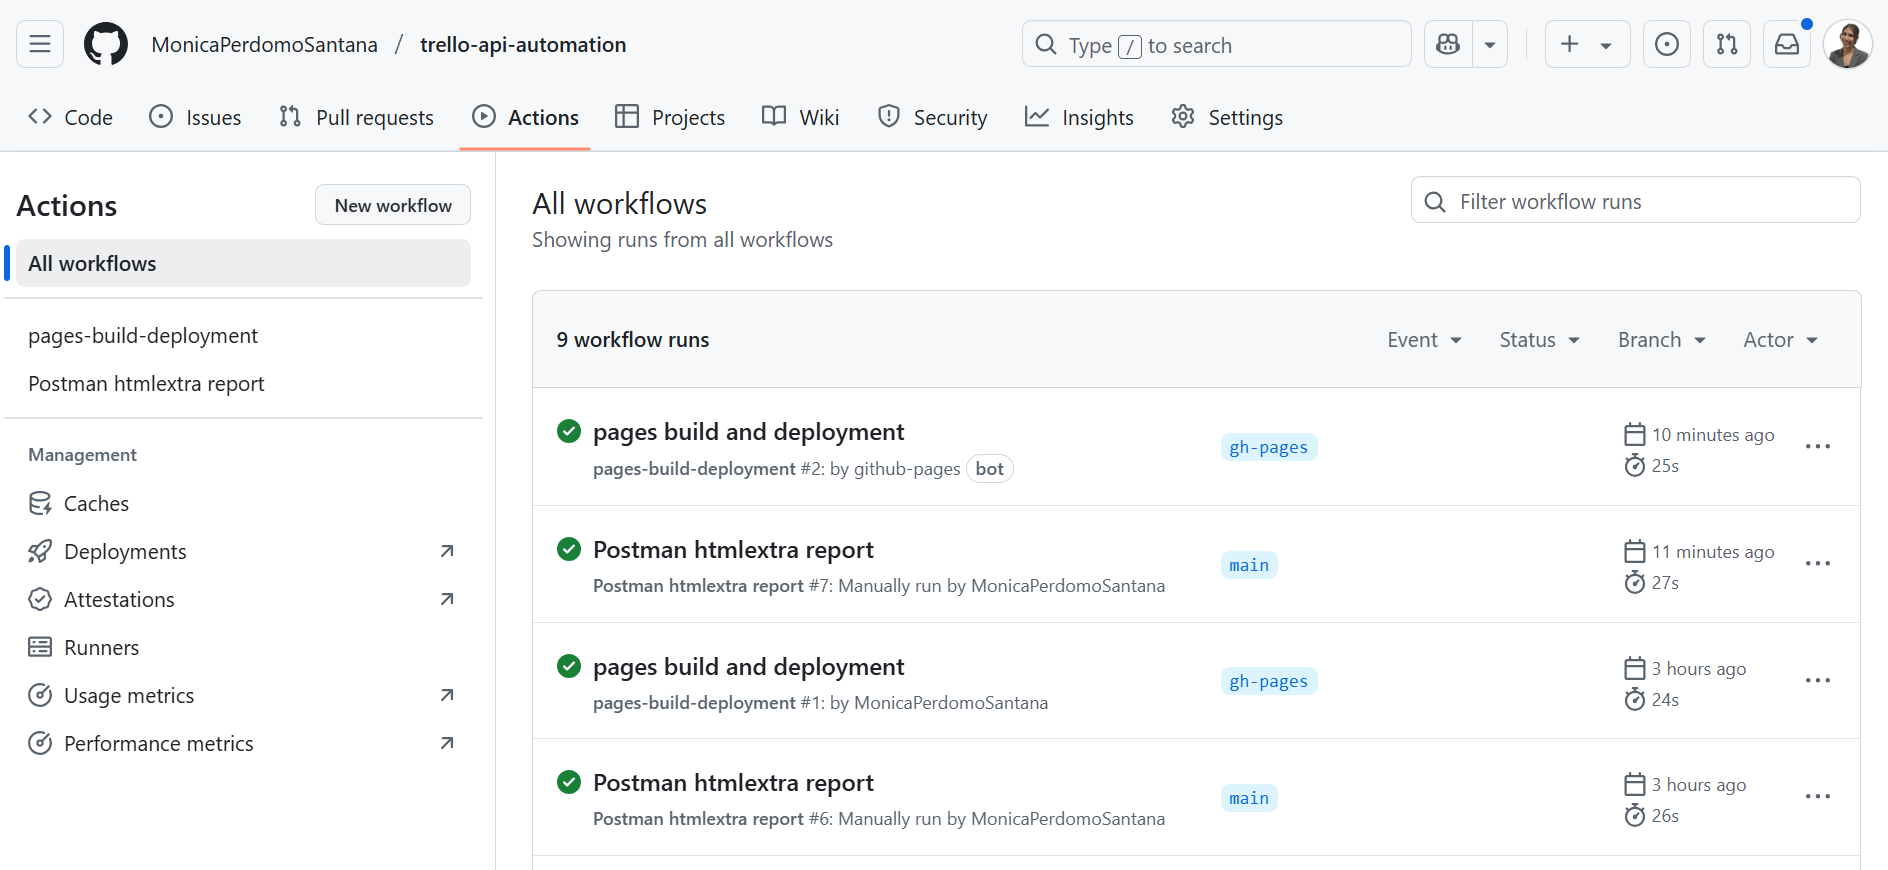The image size is (1888, 870).
Task: Open Copilot chat icon
Action: coord(1448,44)
